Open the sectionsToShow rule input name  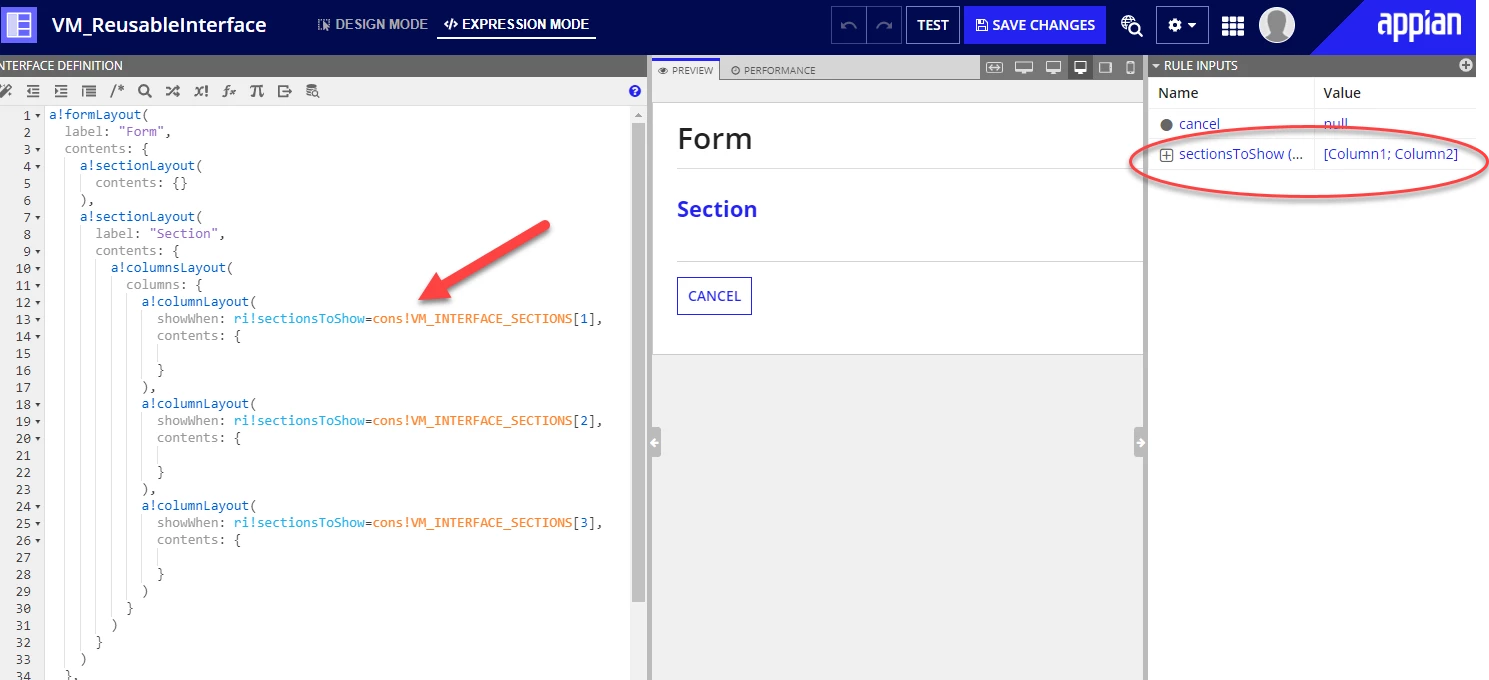pyautogui.click(x=1241, y=154)
